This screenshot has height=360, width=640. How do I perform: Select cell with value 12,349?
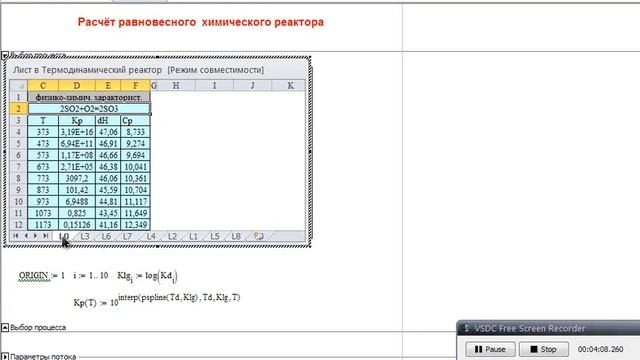coord(135,224)
